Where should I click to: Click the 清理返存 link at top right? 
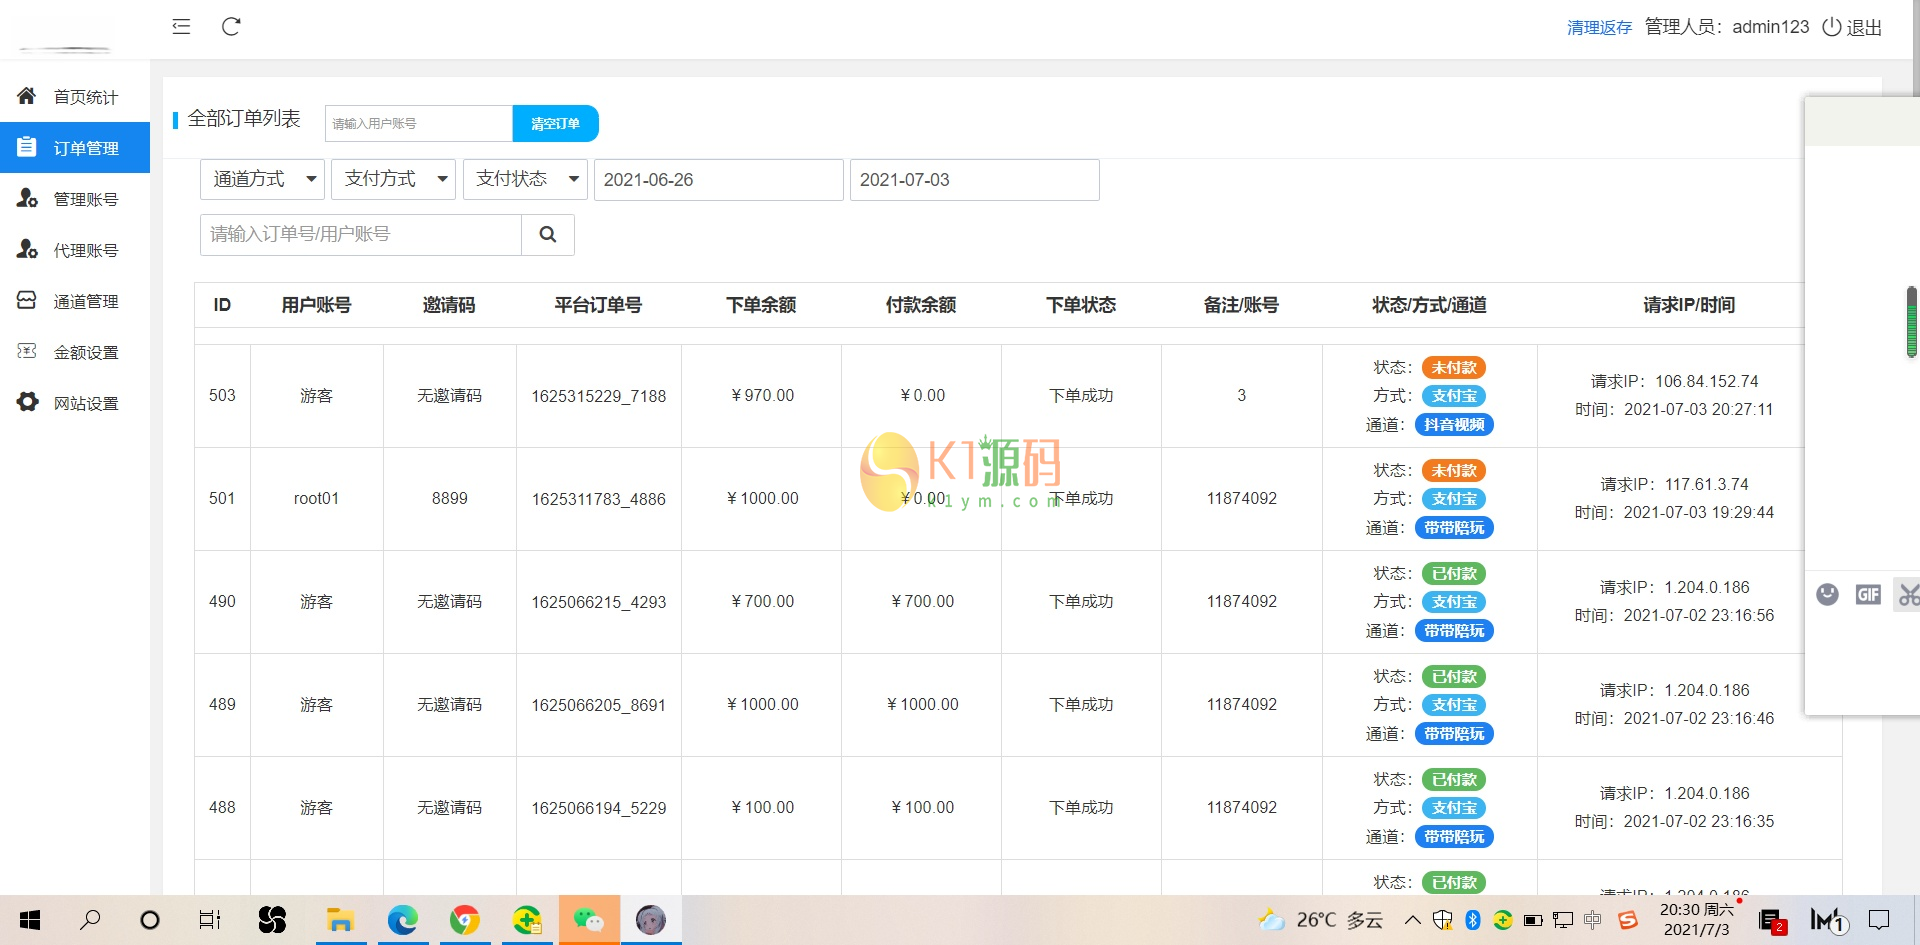[1598, 27]
